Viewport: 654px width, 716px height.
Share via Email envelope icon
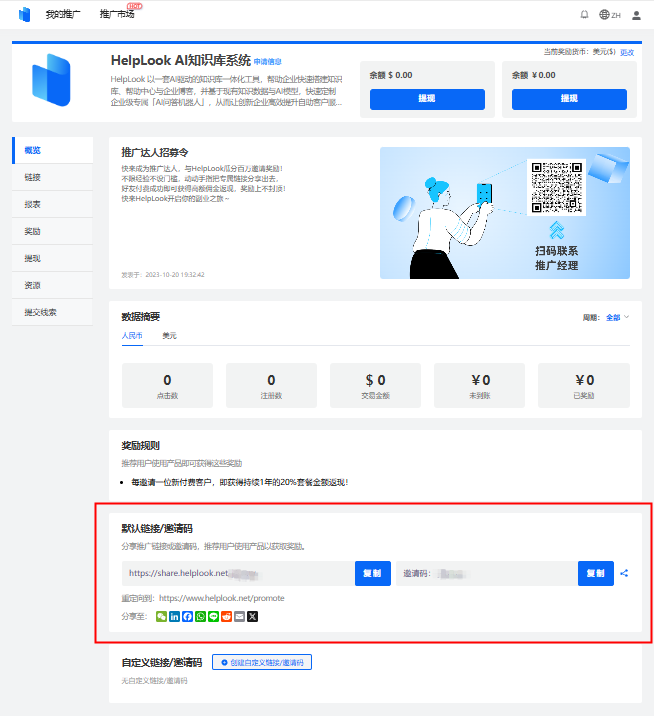click(239, 616)
